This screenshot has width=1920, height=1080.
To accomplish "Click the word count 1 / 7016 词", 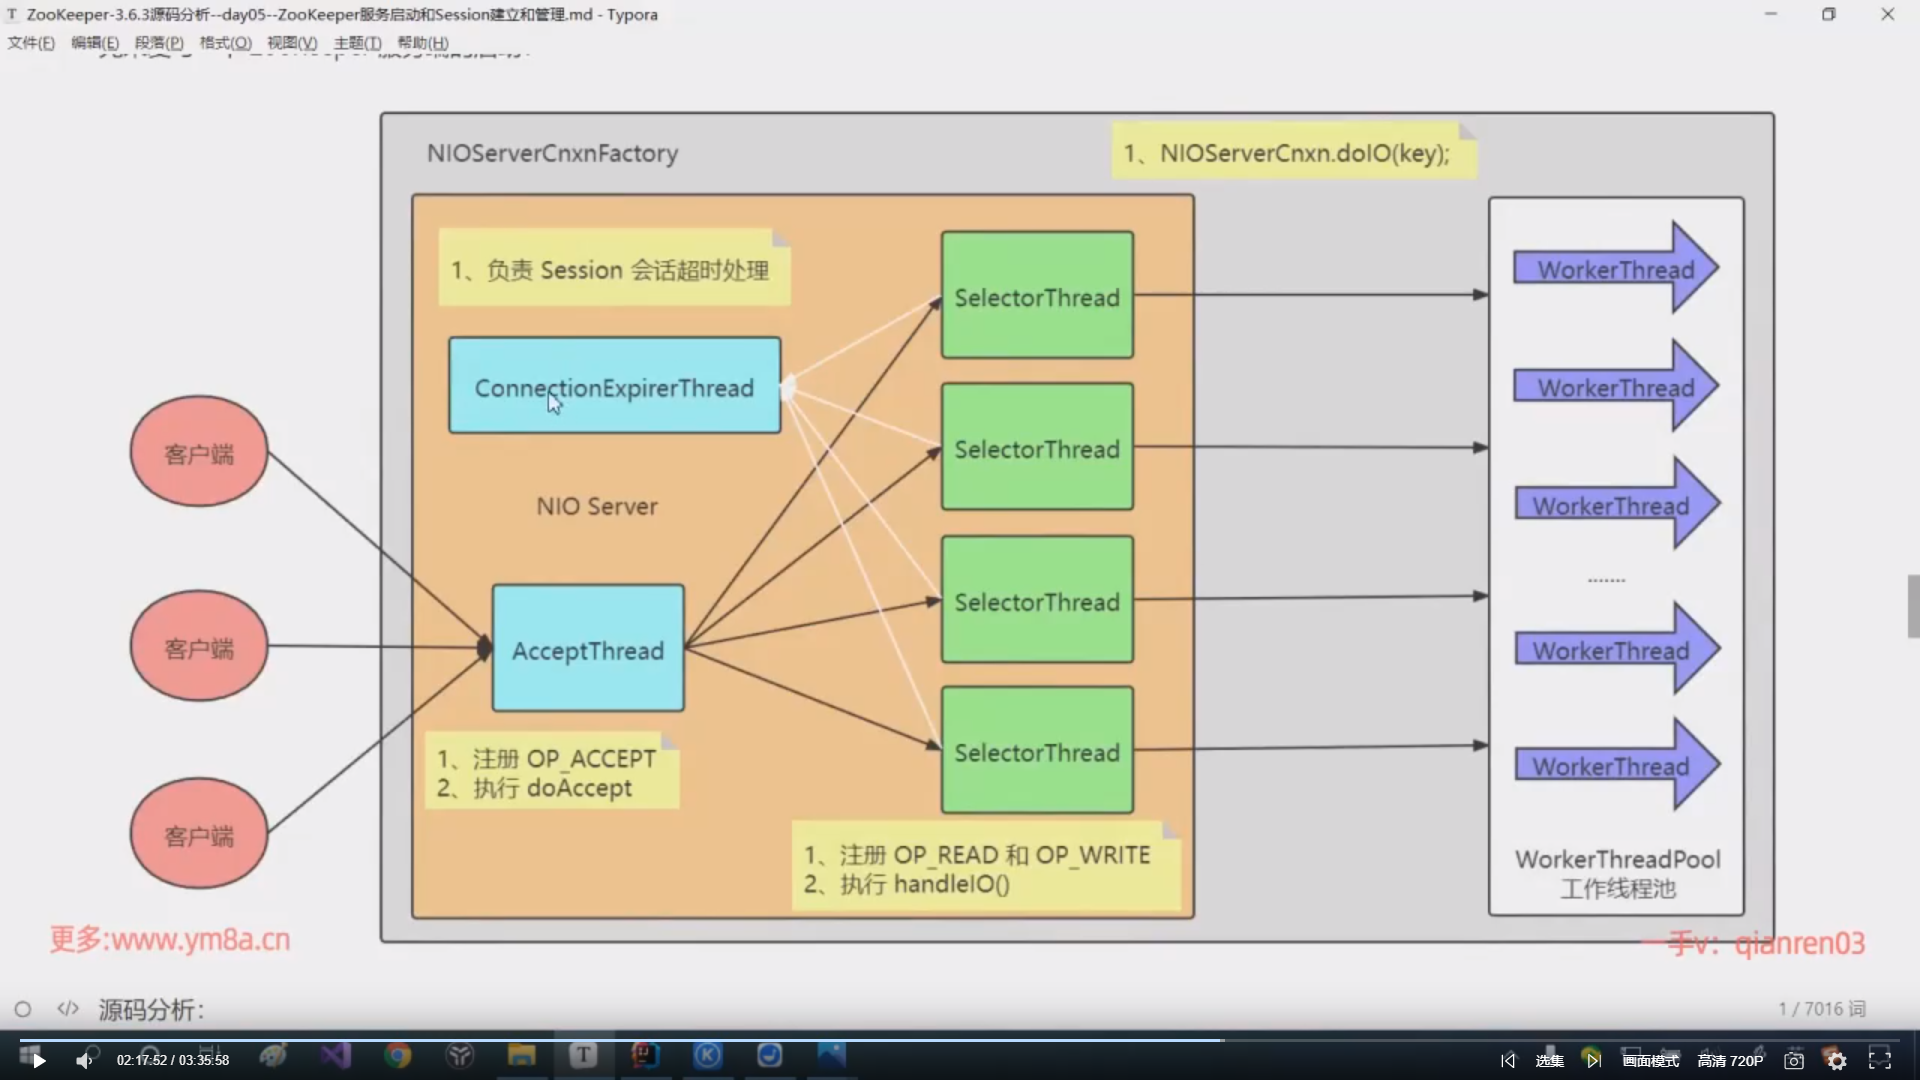I will pyautogui.click(x=1821, y=1009).
